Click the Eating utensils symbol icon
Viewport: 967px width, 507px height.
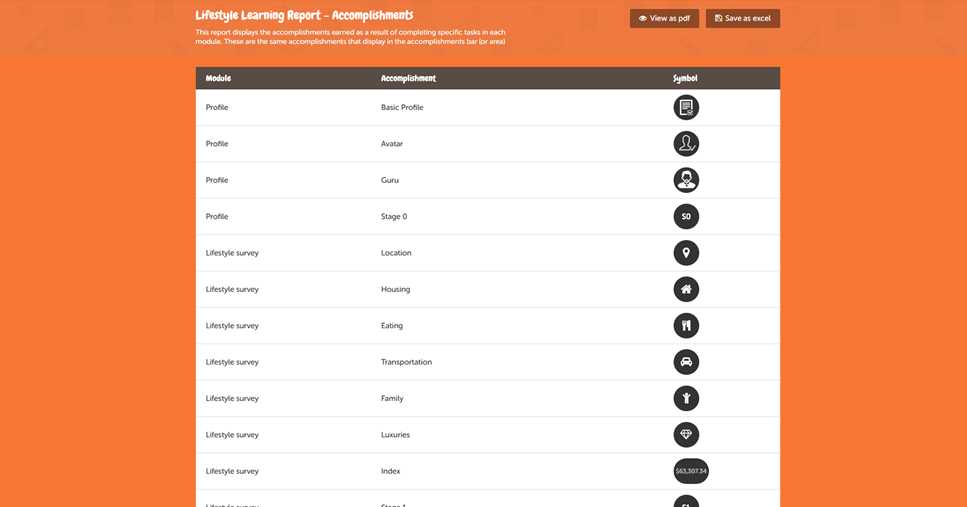click(x=686, y=326)
